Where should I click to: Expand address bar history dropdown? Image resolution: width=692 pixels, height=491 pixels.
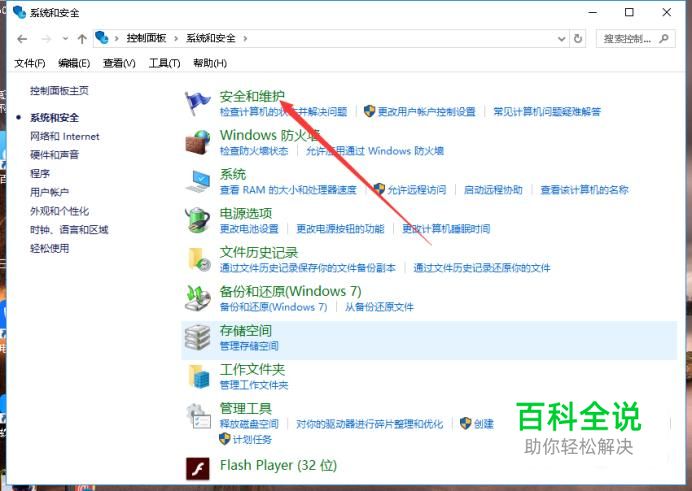[561, 39]
